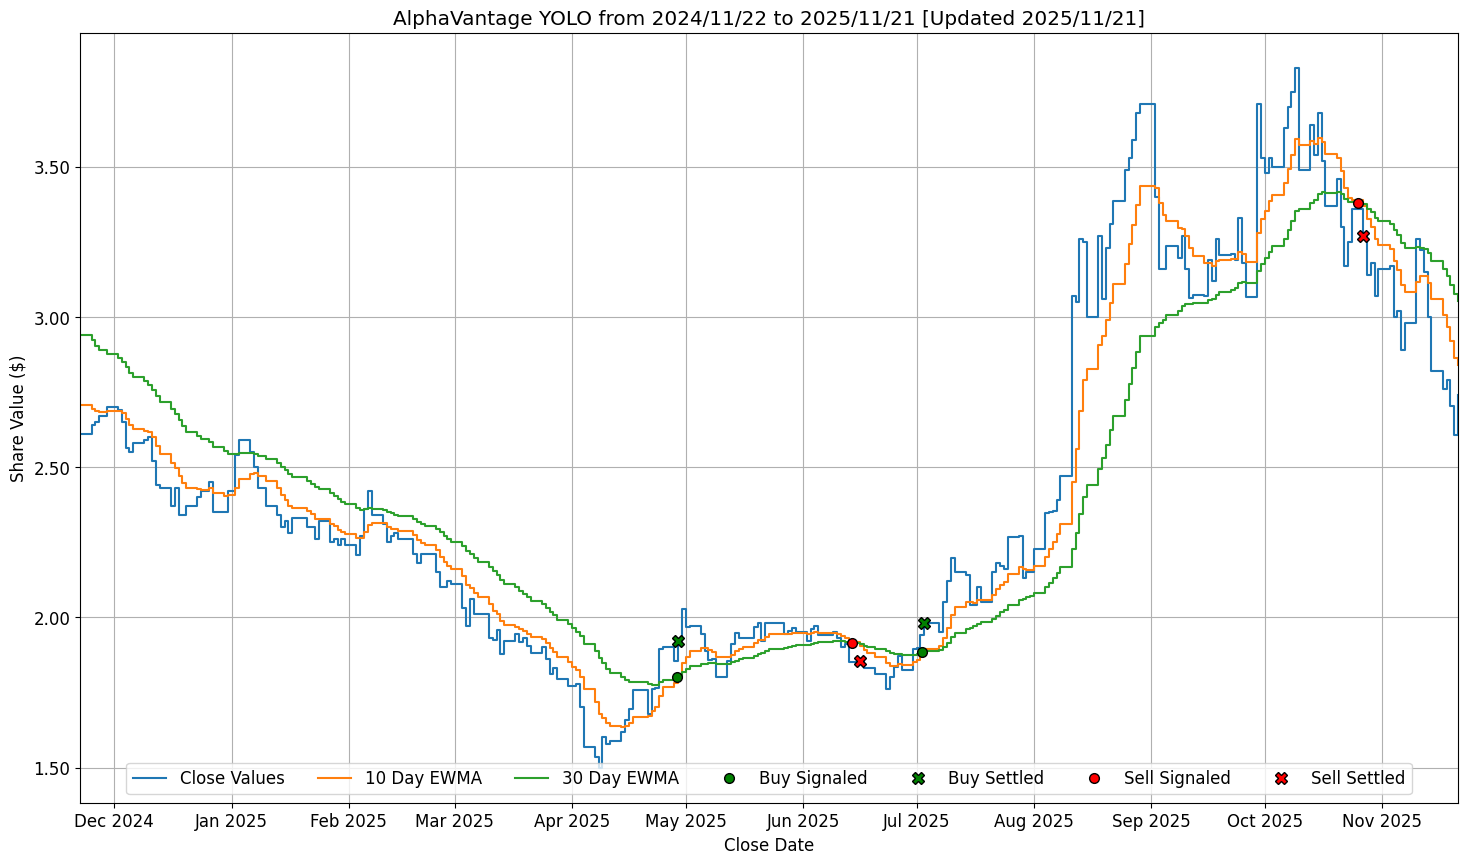Click the Close Date axis label
Viewport: 1467px width, 864px height.
(768, 846)
